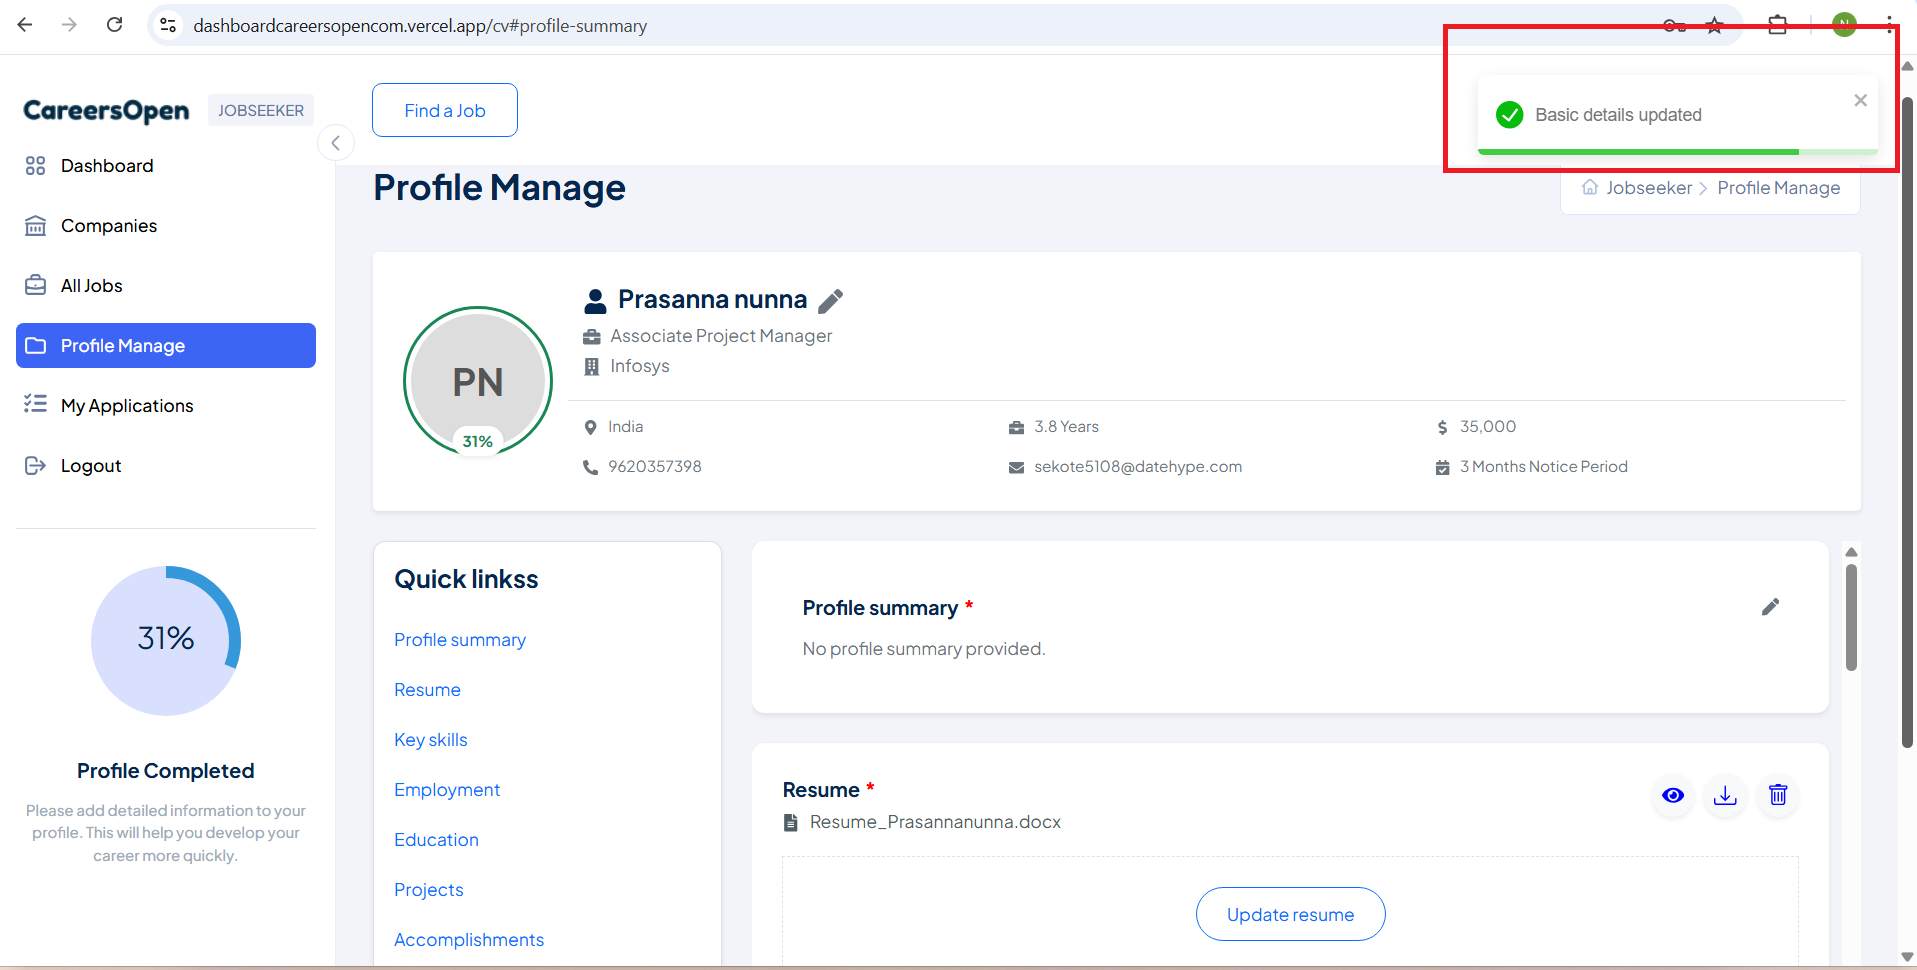The width and height of the screenshot is (1917, 970).
Task: Open the browser extensions icon
Action: click(x=1777, y=25)
